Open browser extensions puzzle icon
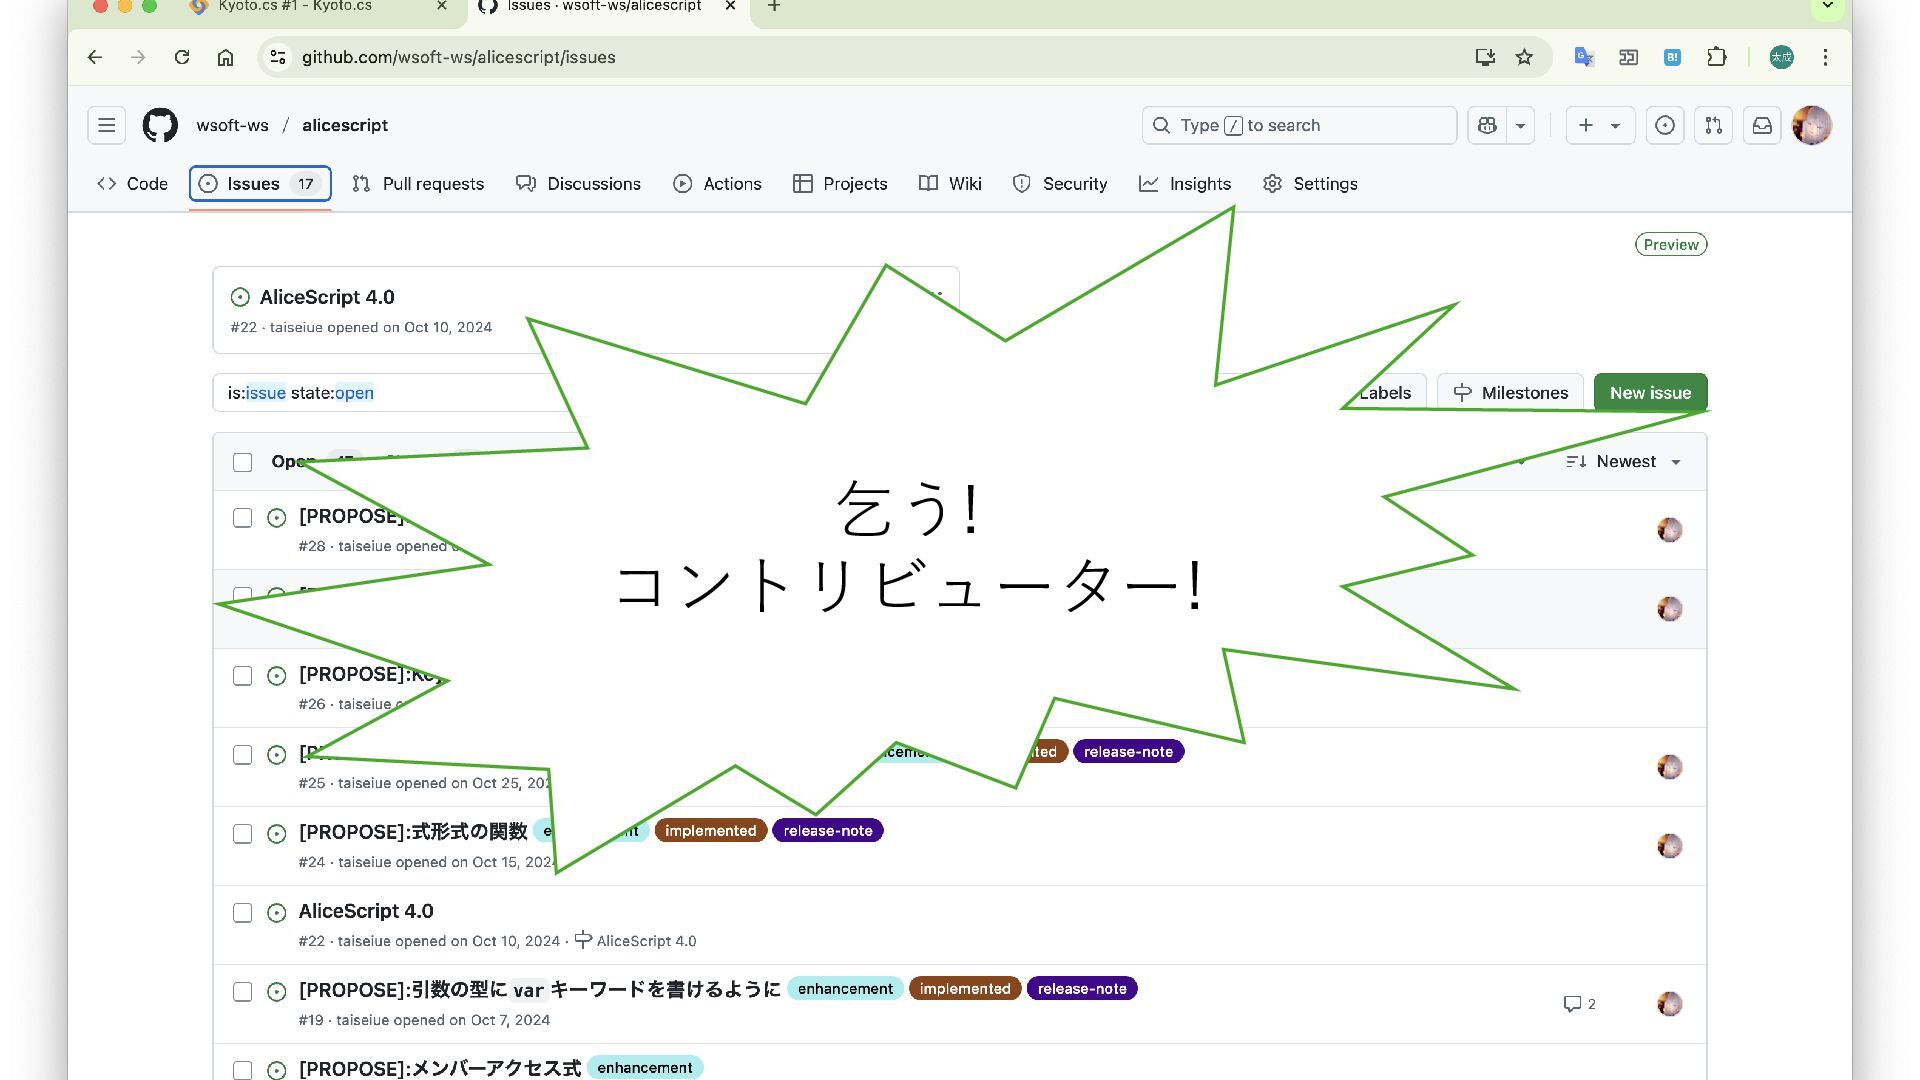 pyautogui.click(x=1717, y=57)
